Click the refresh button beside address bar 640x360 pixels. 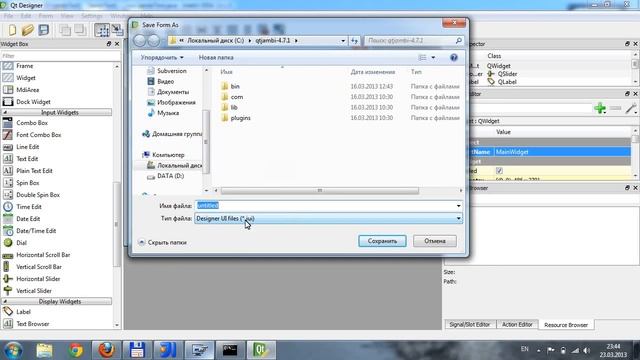tap(354, 41)
